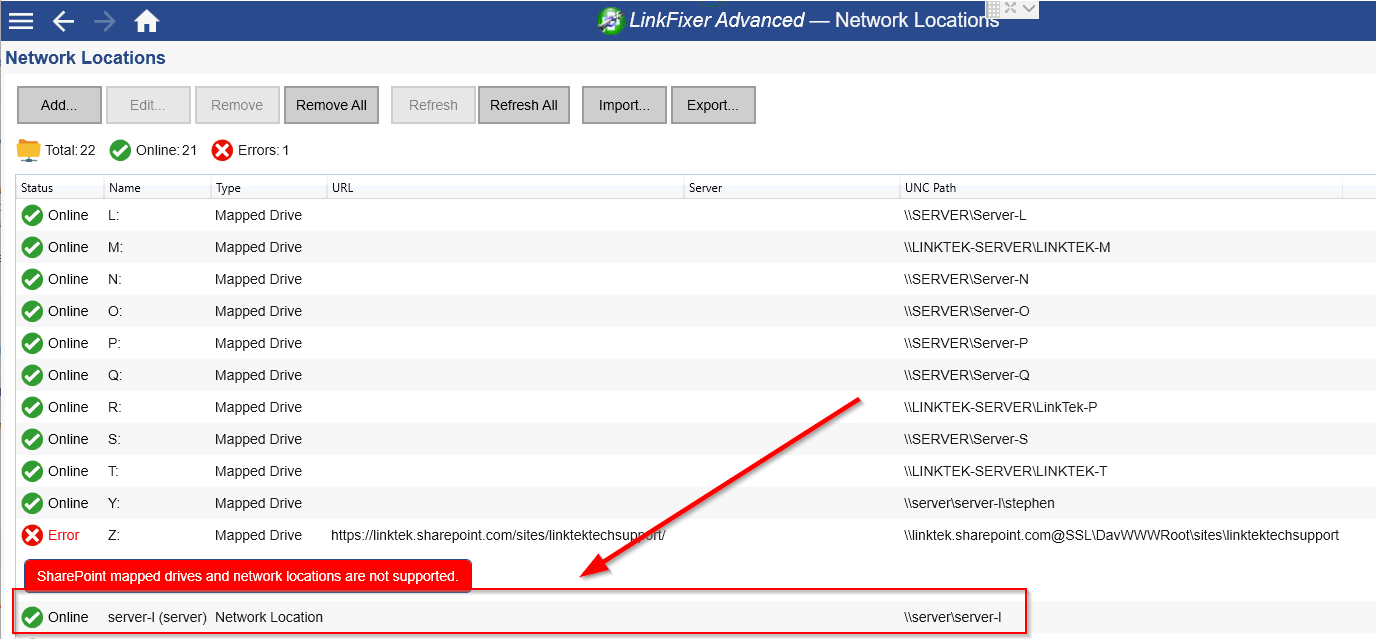Sort by the URL column header
This screenshot has width=1376, height=639.
pos(506,188)
